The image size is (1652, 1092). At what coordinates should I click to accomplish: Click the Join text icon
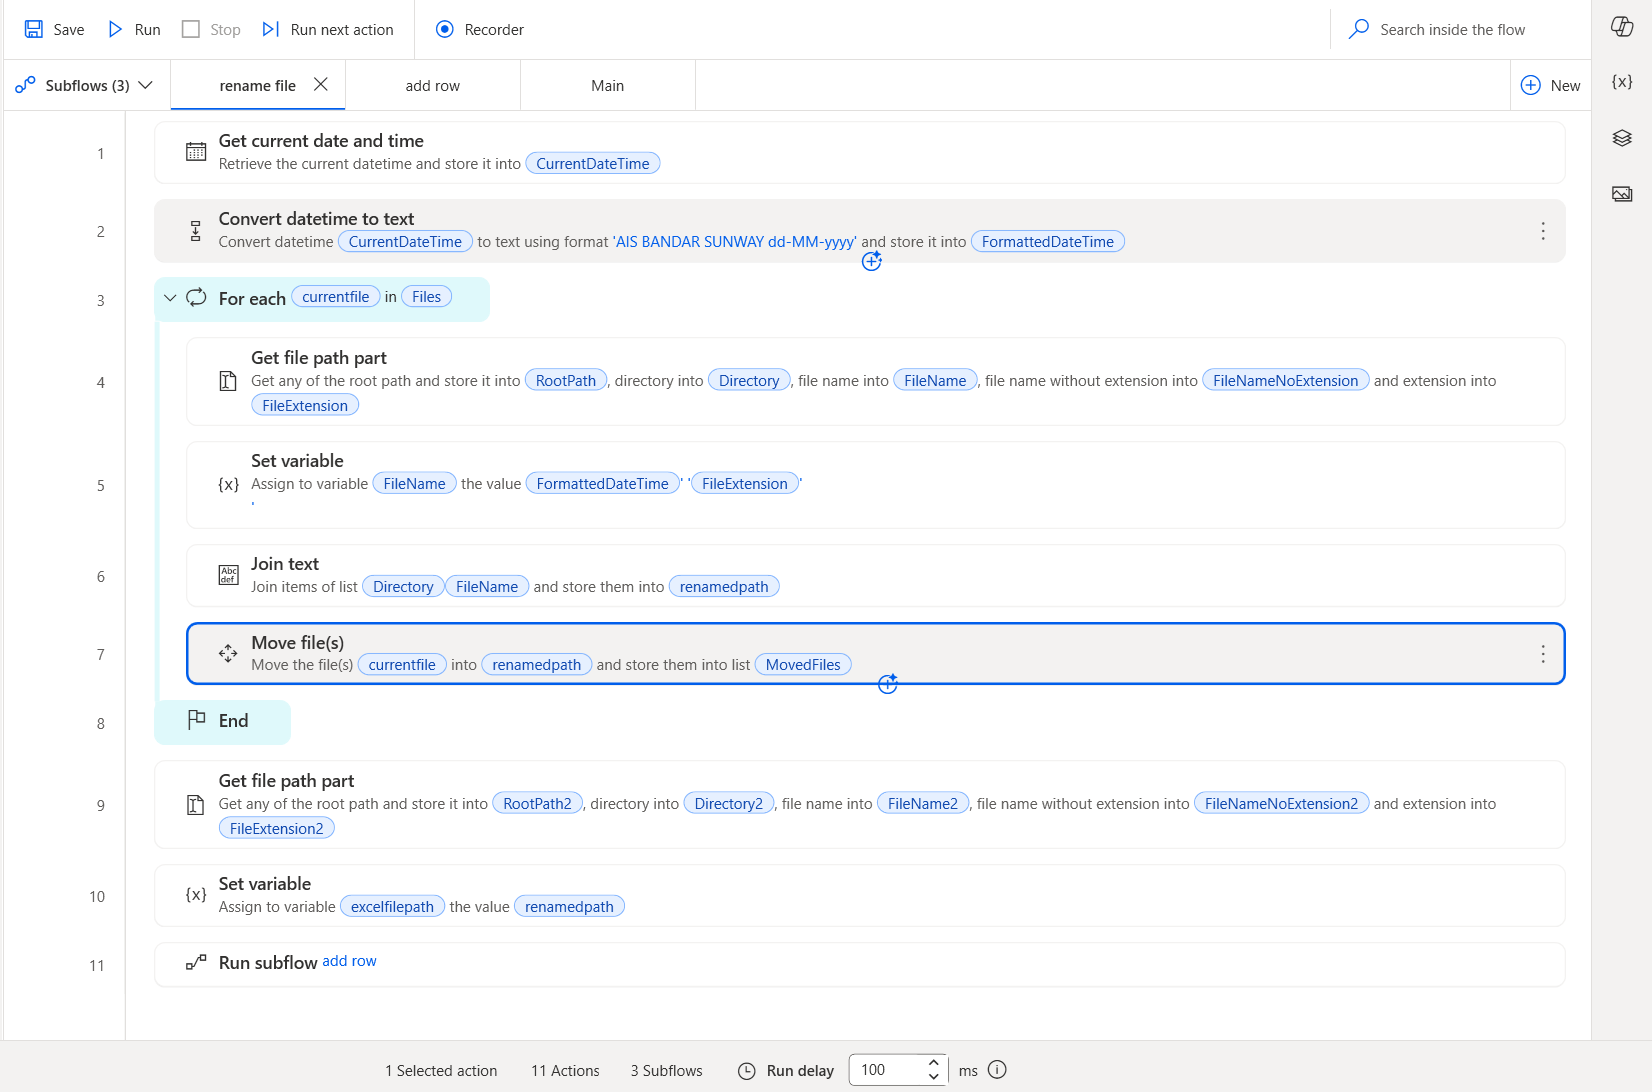228,575
